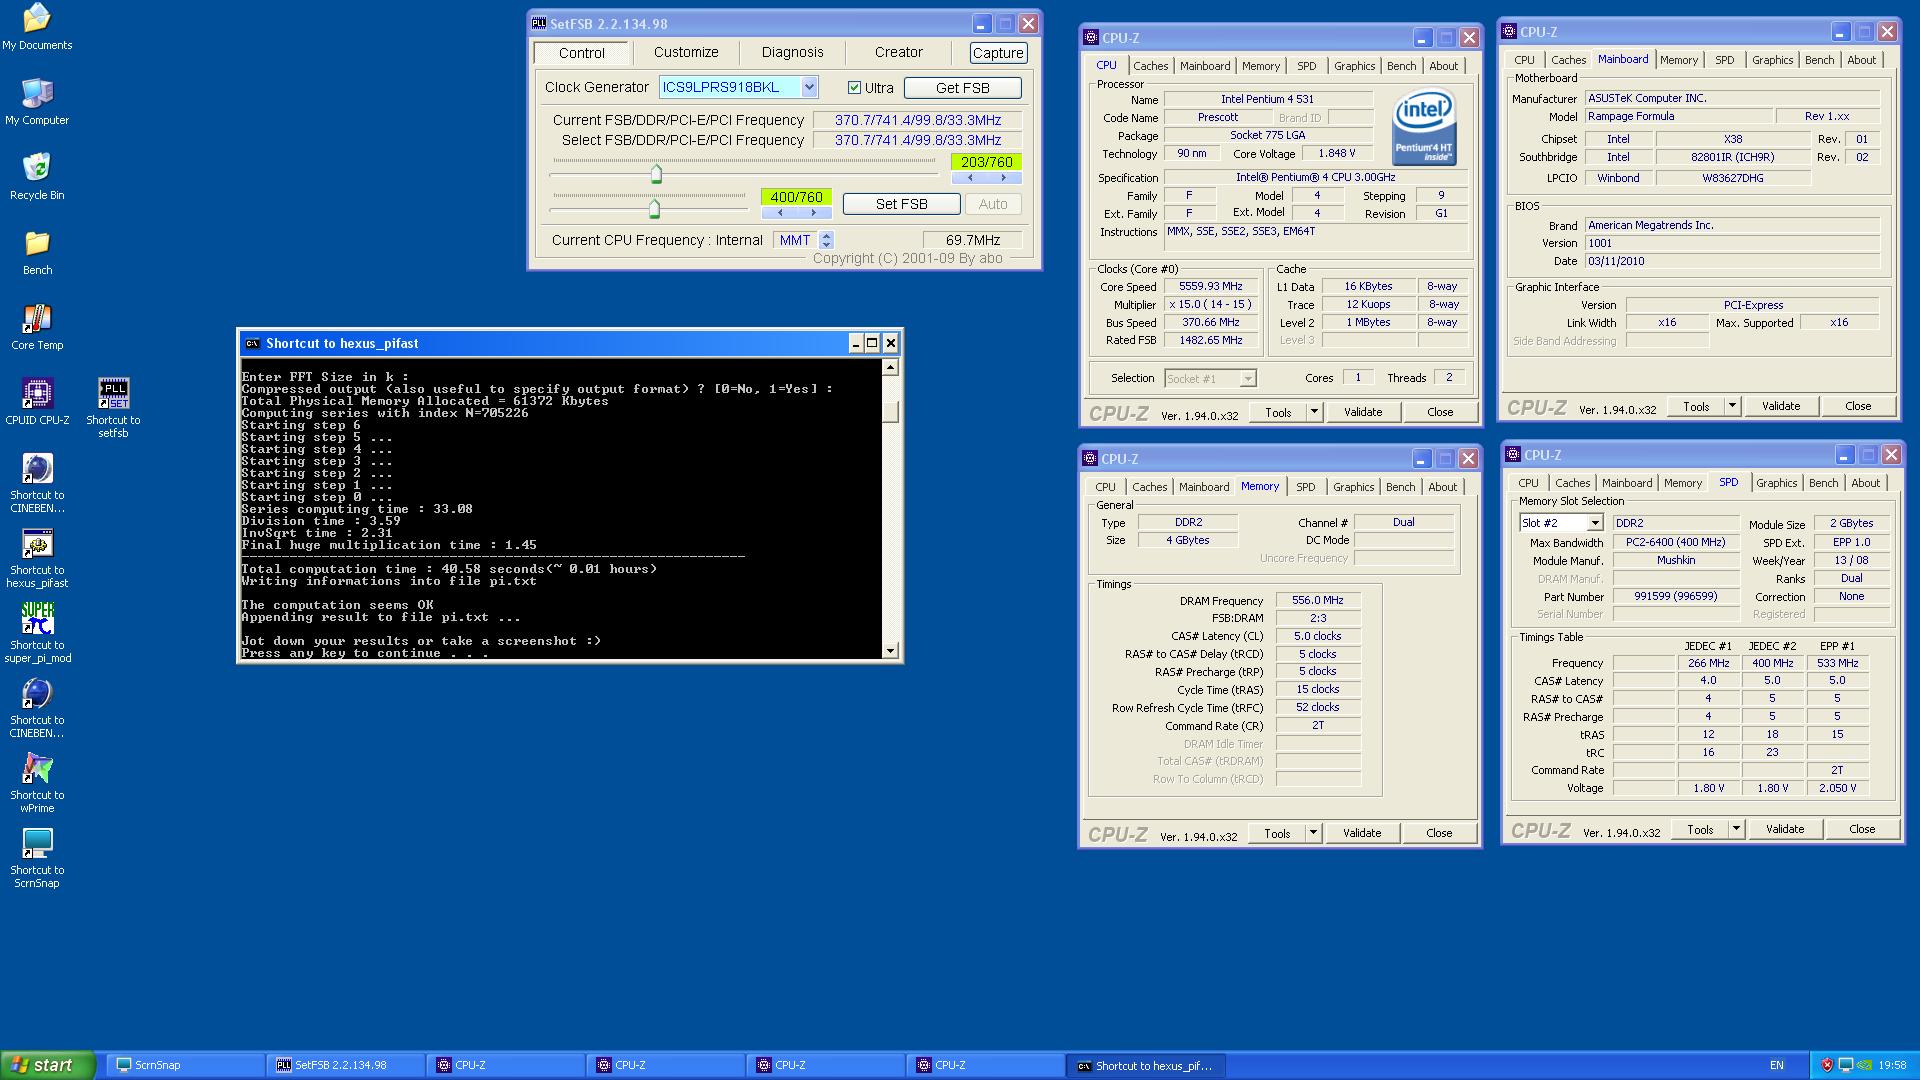Click the Get FSB button
The image size is (1920, 1080).
pyautogui.click(x=962, y=88)
